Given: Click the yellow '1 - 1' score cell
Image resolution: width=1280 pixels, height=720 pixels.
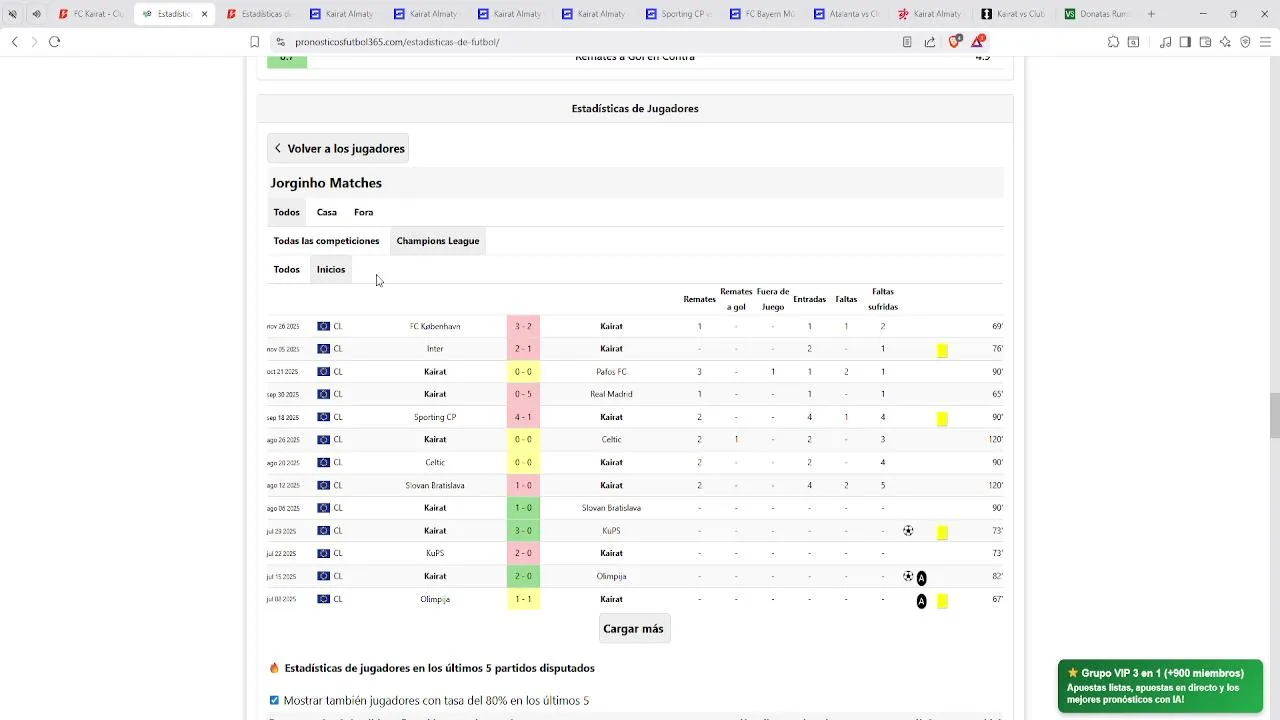Looking at the screenshot, I should click(523, 599).
